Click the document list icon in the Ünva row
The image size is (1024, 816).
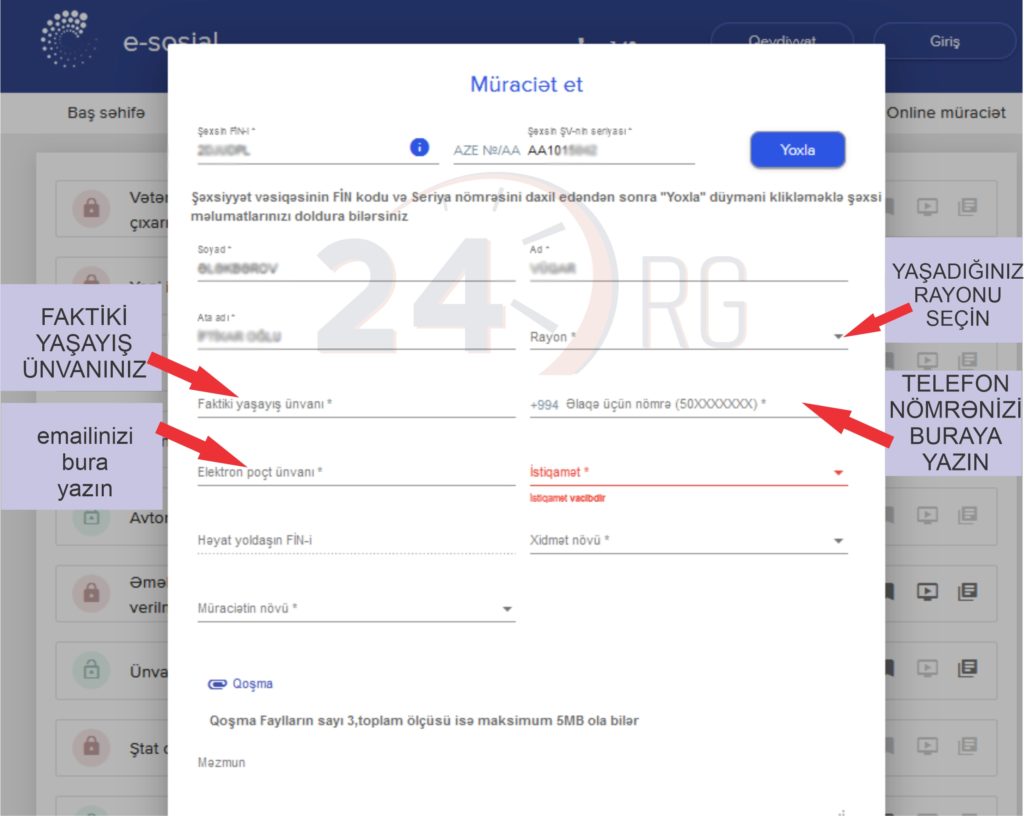pyautogui.click(x=966, y=668)
